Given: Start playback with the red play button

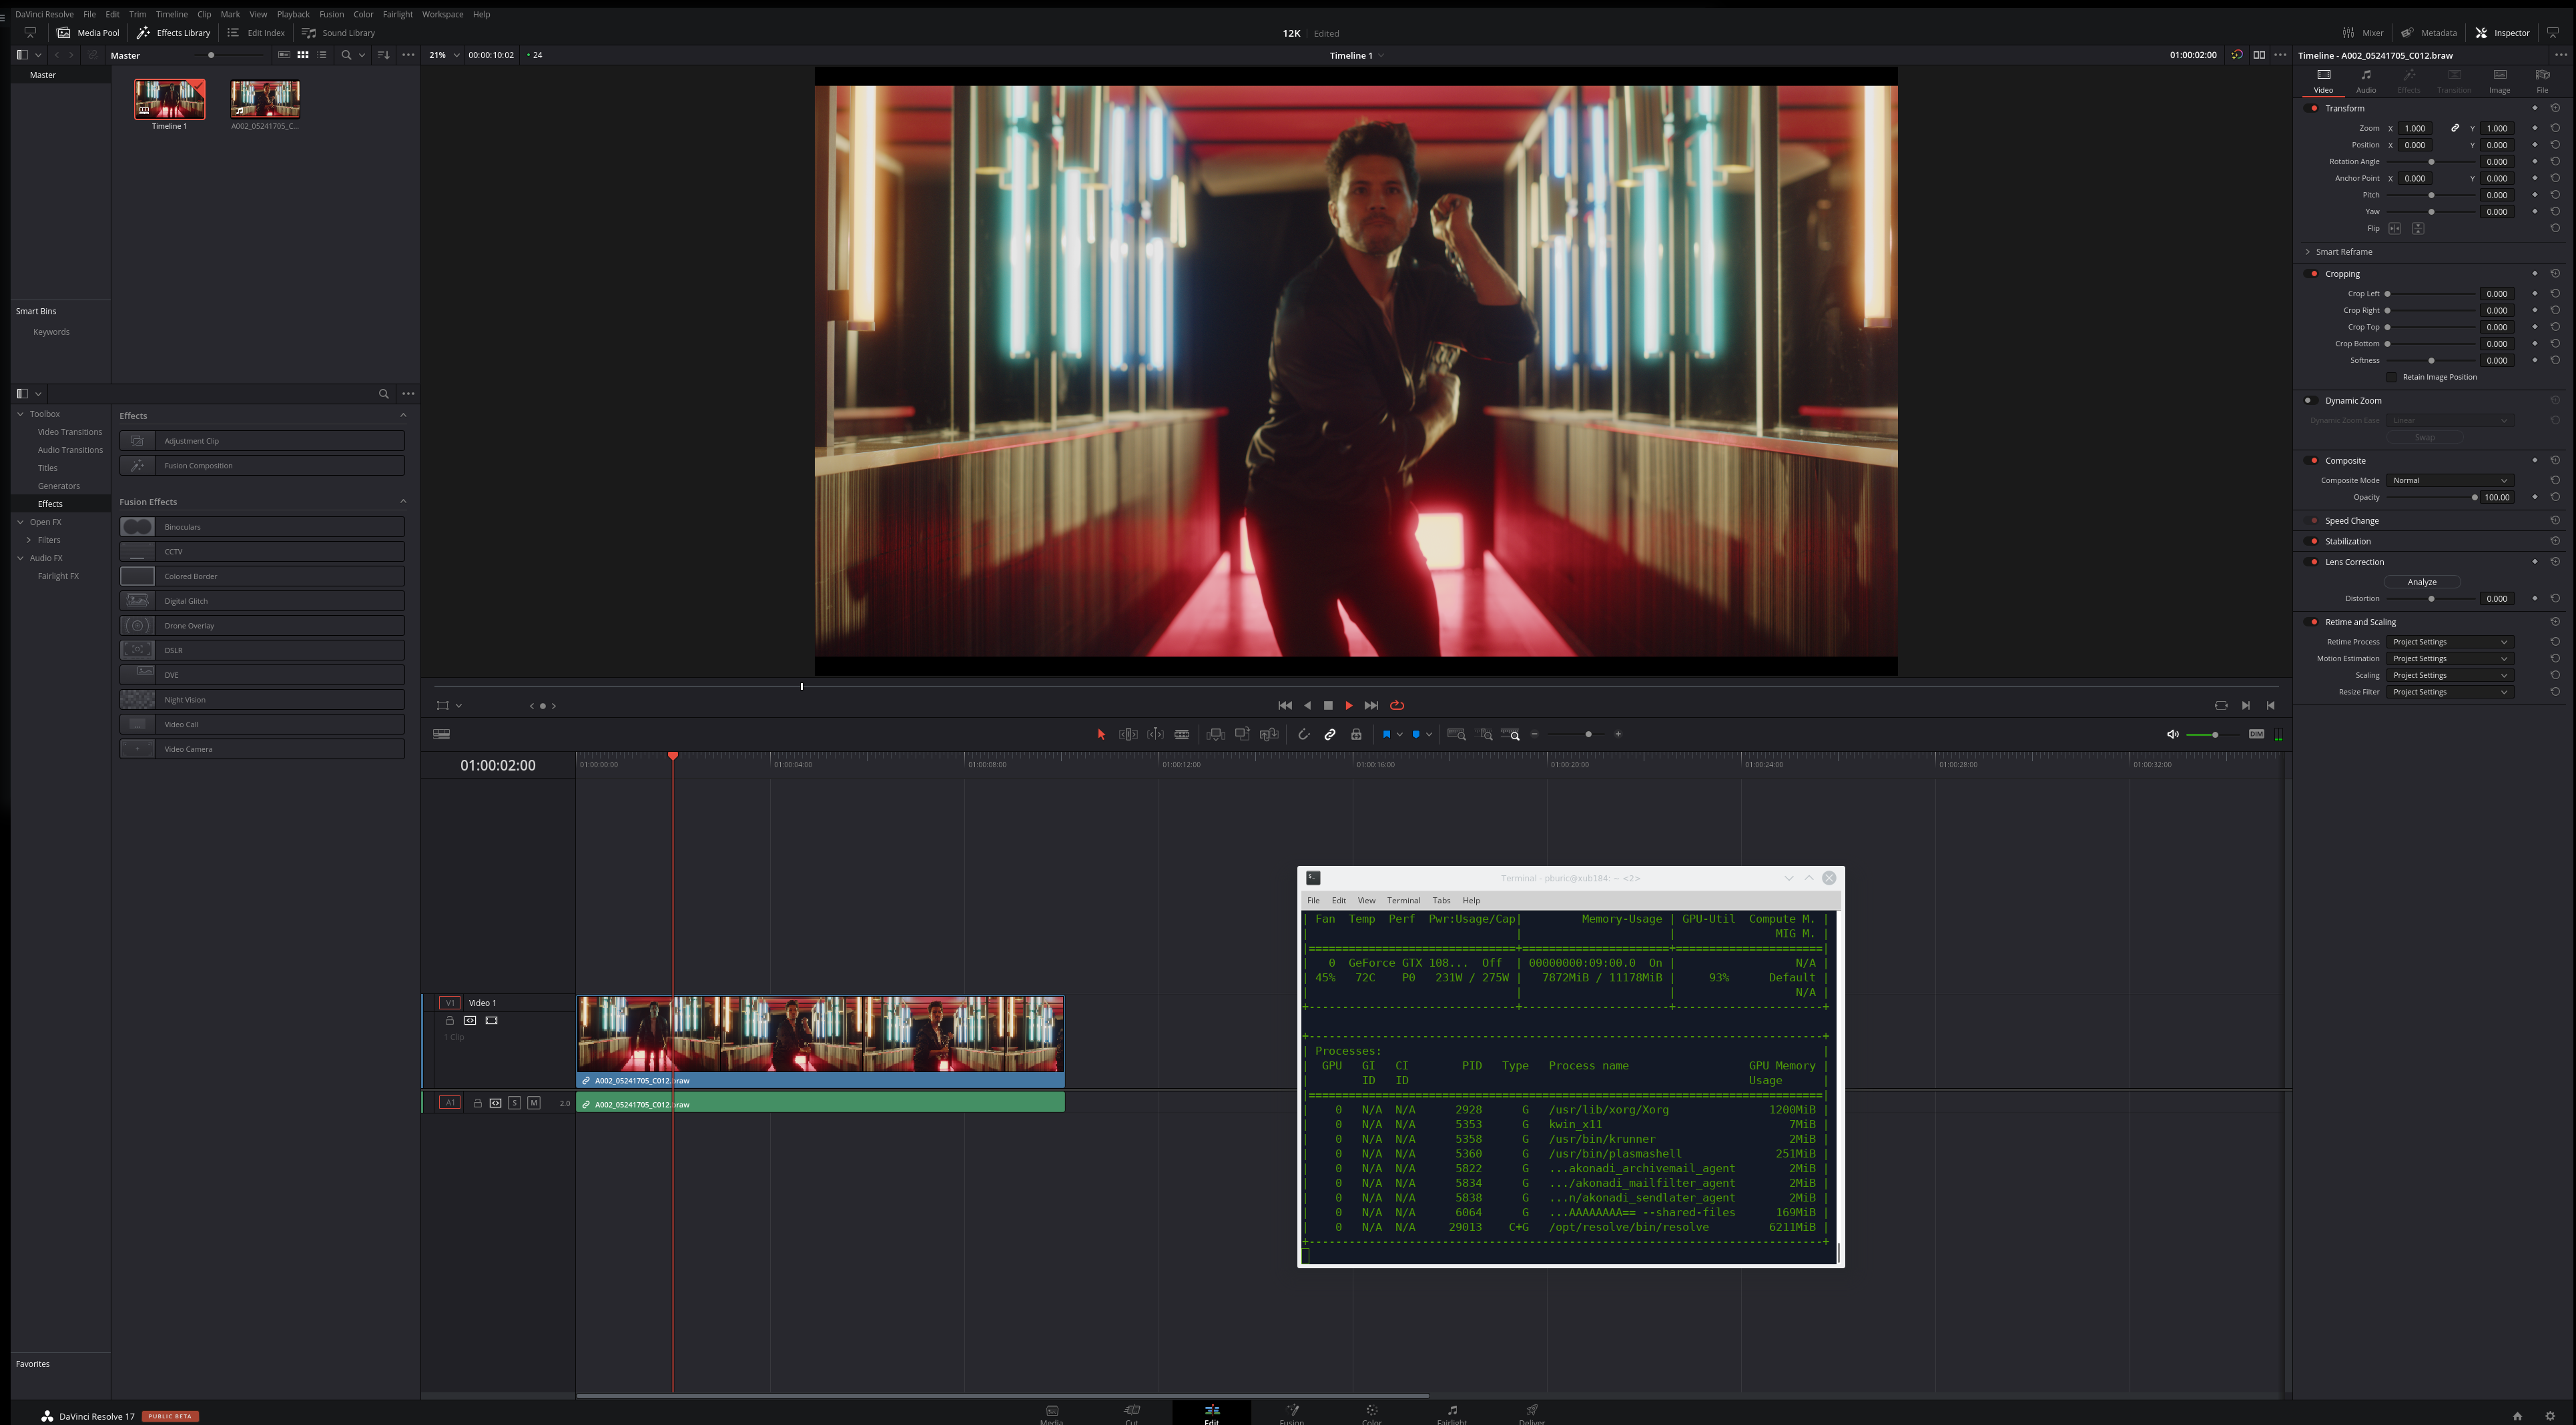Looking at the screenshot, I should (x=1349, y=705).
